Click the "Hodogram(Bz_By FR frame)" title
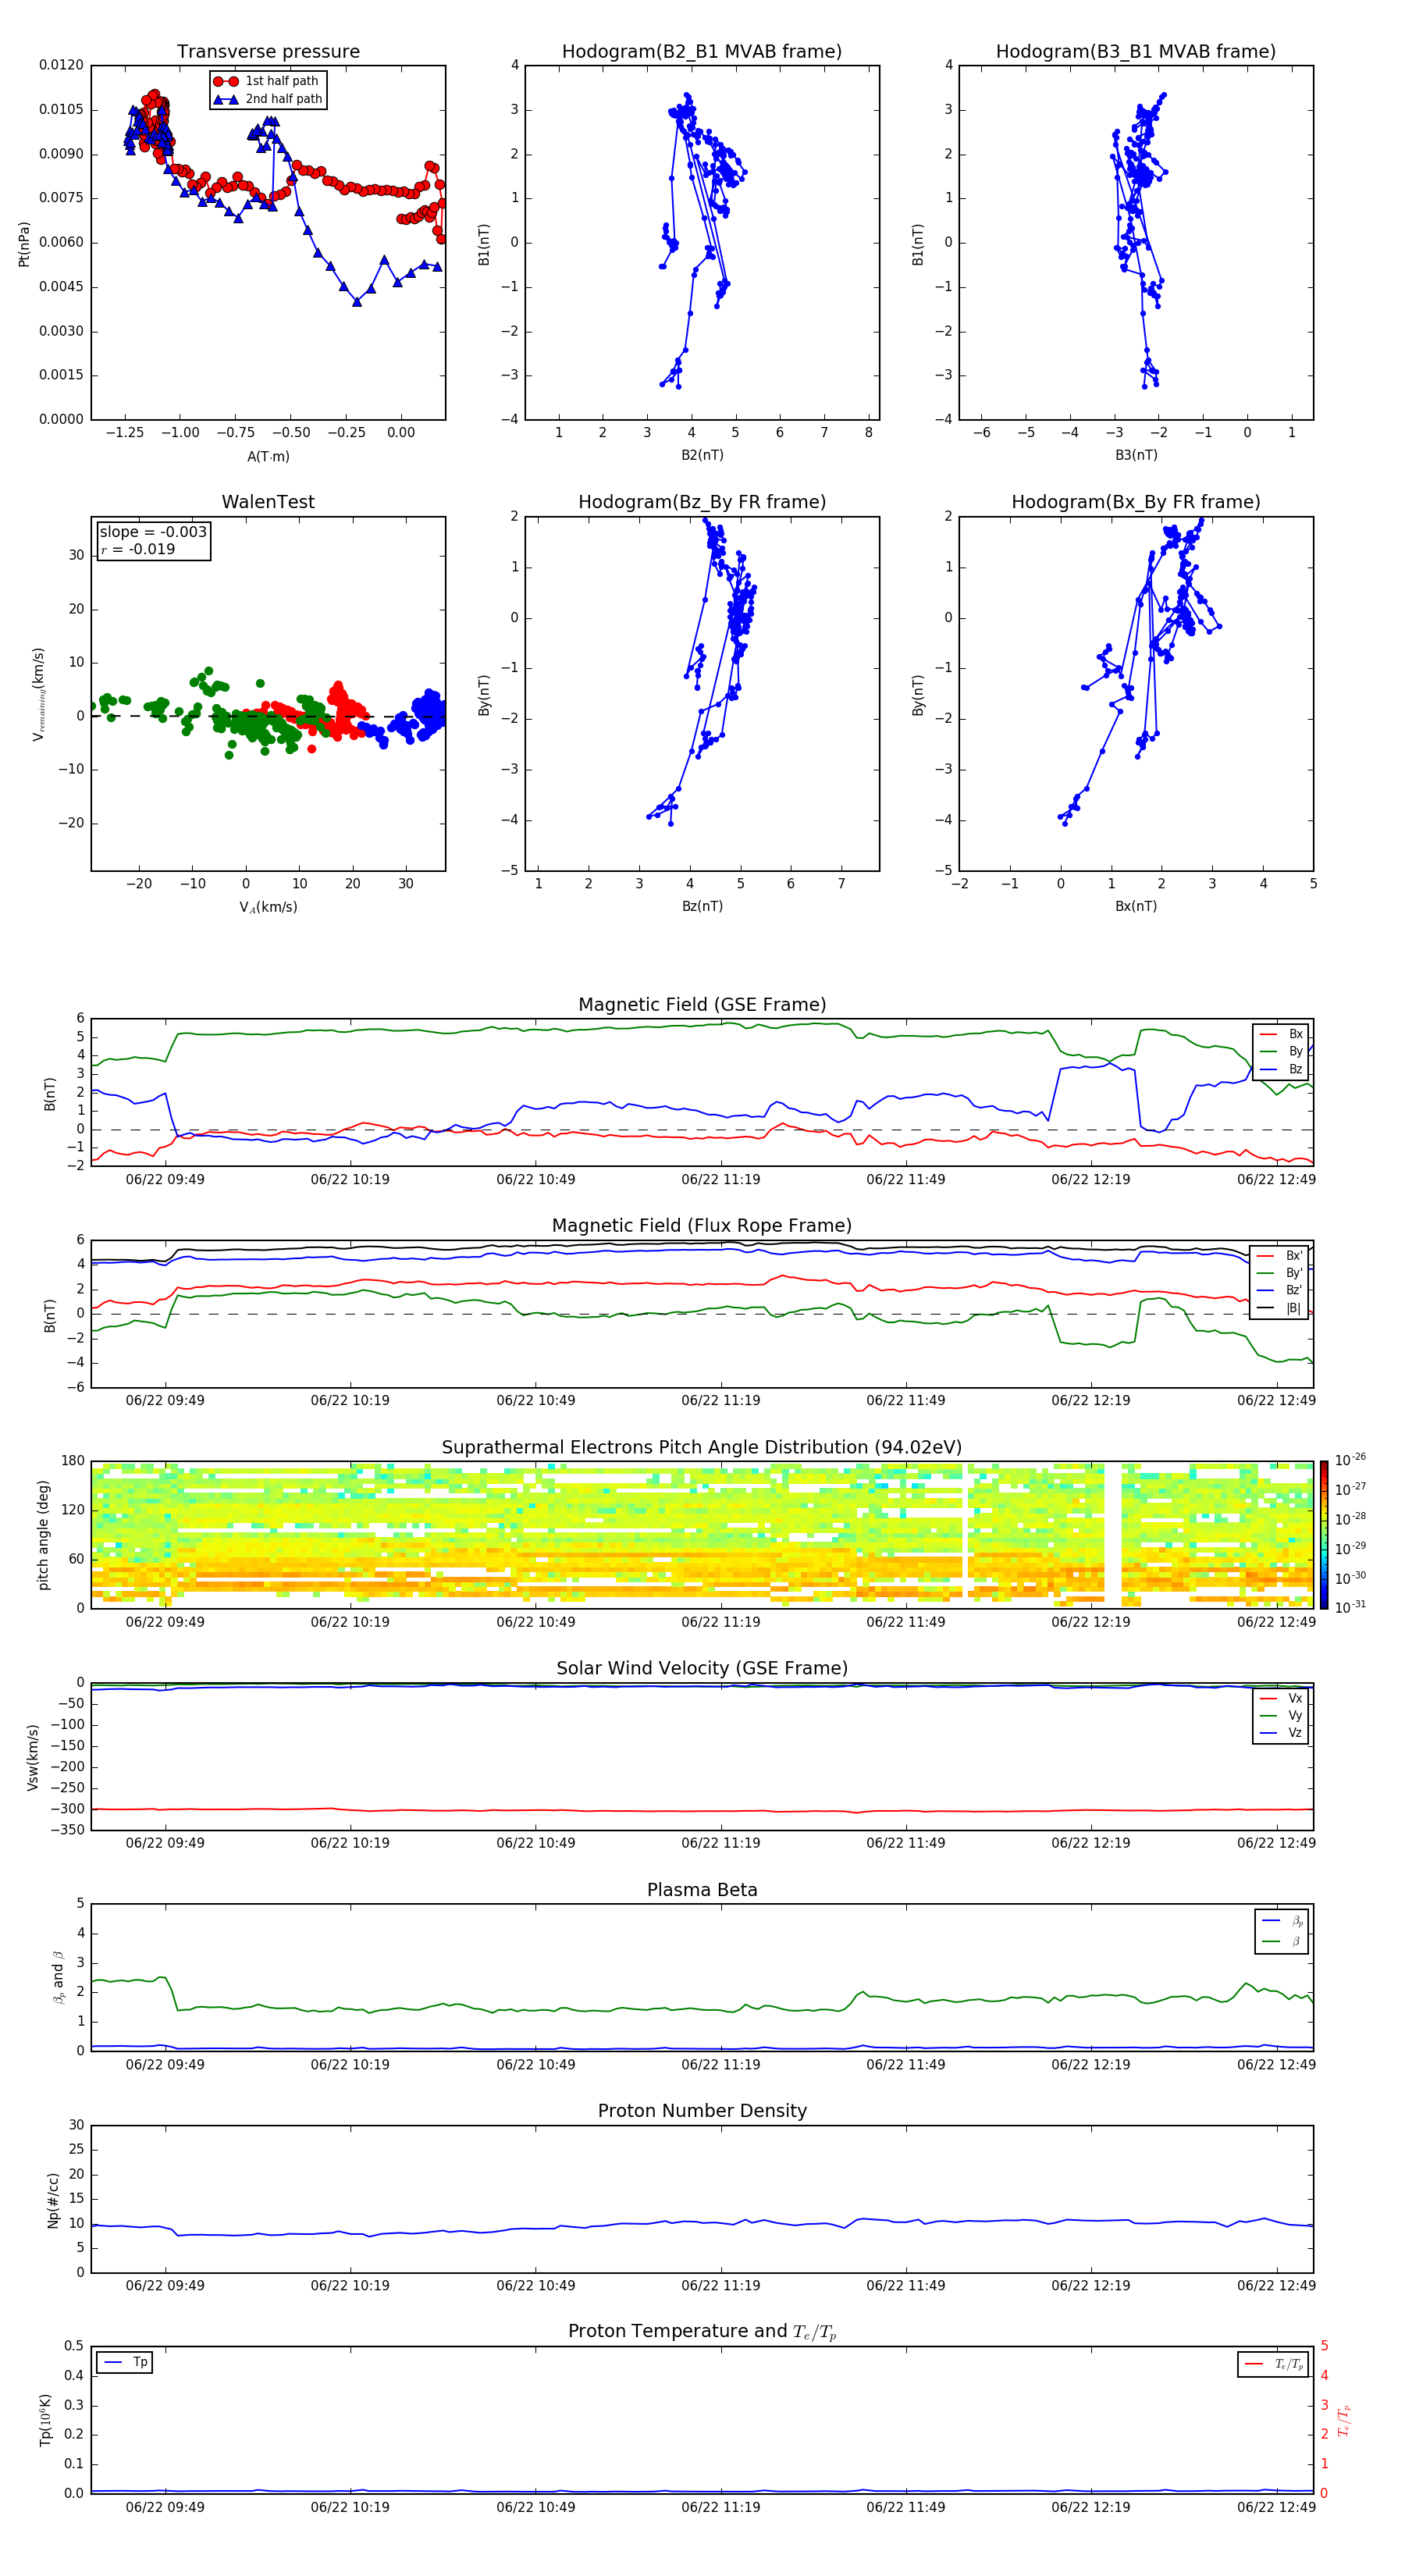The width and height of the screenshot is (1405, 2576). point(702,502)
